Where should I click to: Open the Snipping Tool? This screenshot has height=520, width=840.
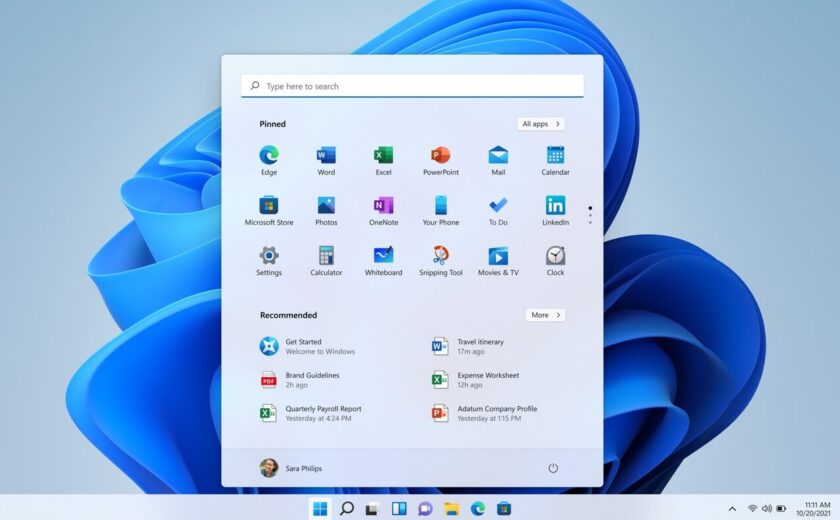point(441,261)
